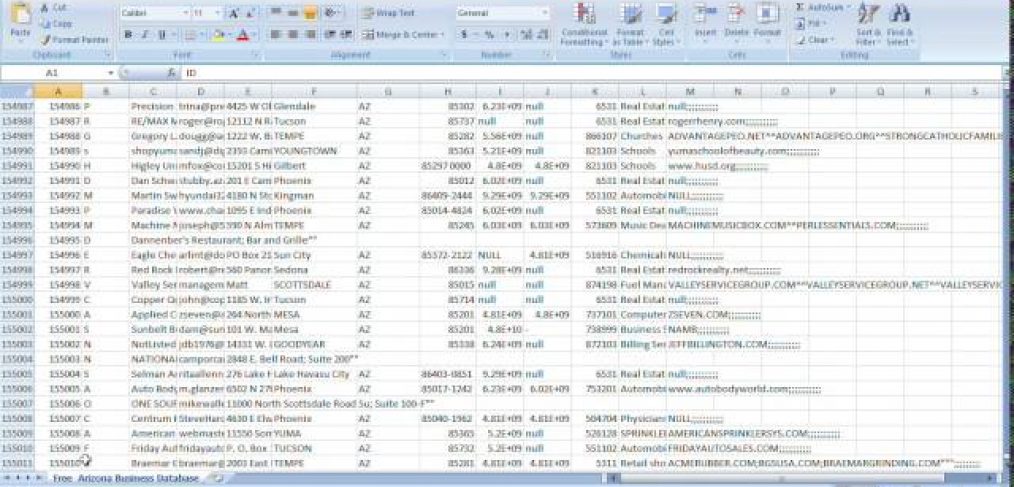The width and height of the screenshot is (1014, 487).
Task: Apply Comma Style number format
Action: pyautogui.click(x=506, y=35)
